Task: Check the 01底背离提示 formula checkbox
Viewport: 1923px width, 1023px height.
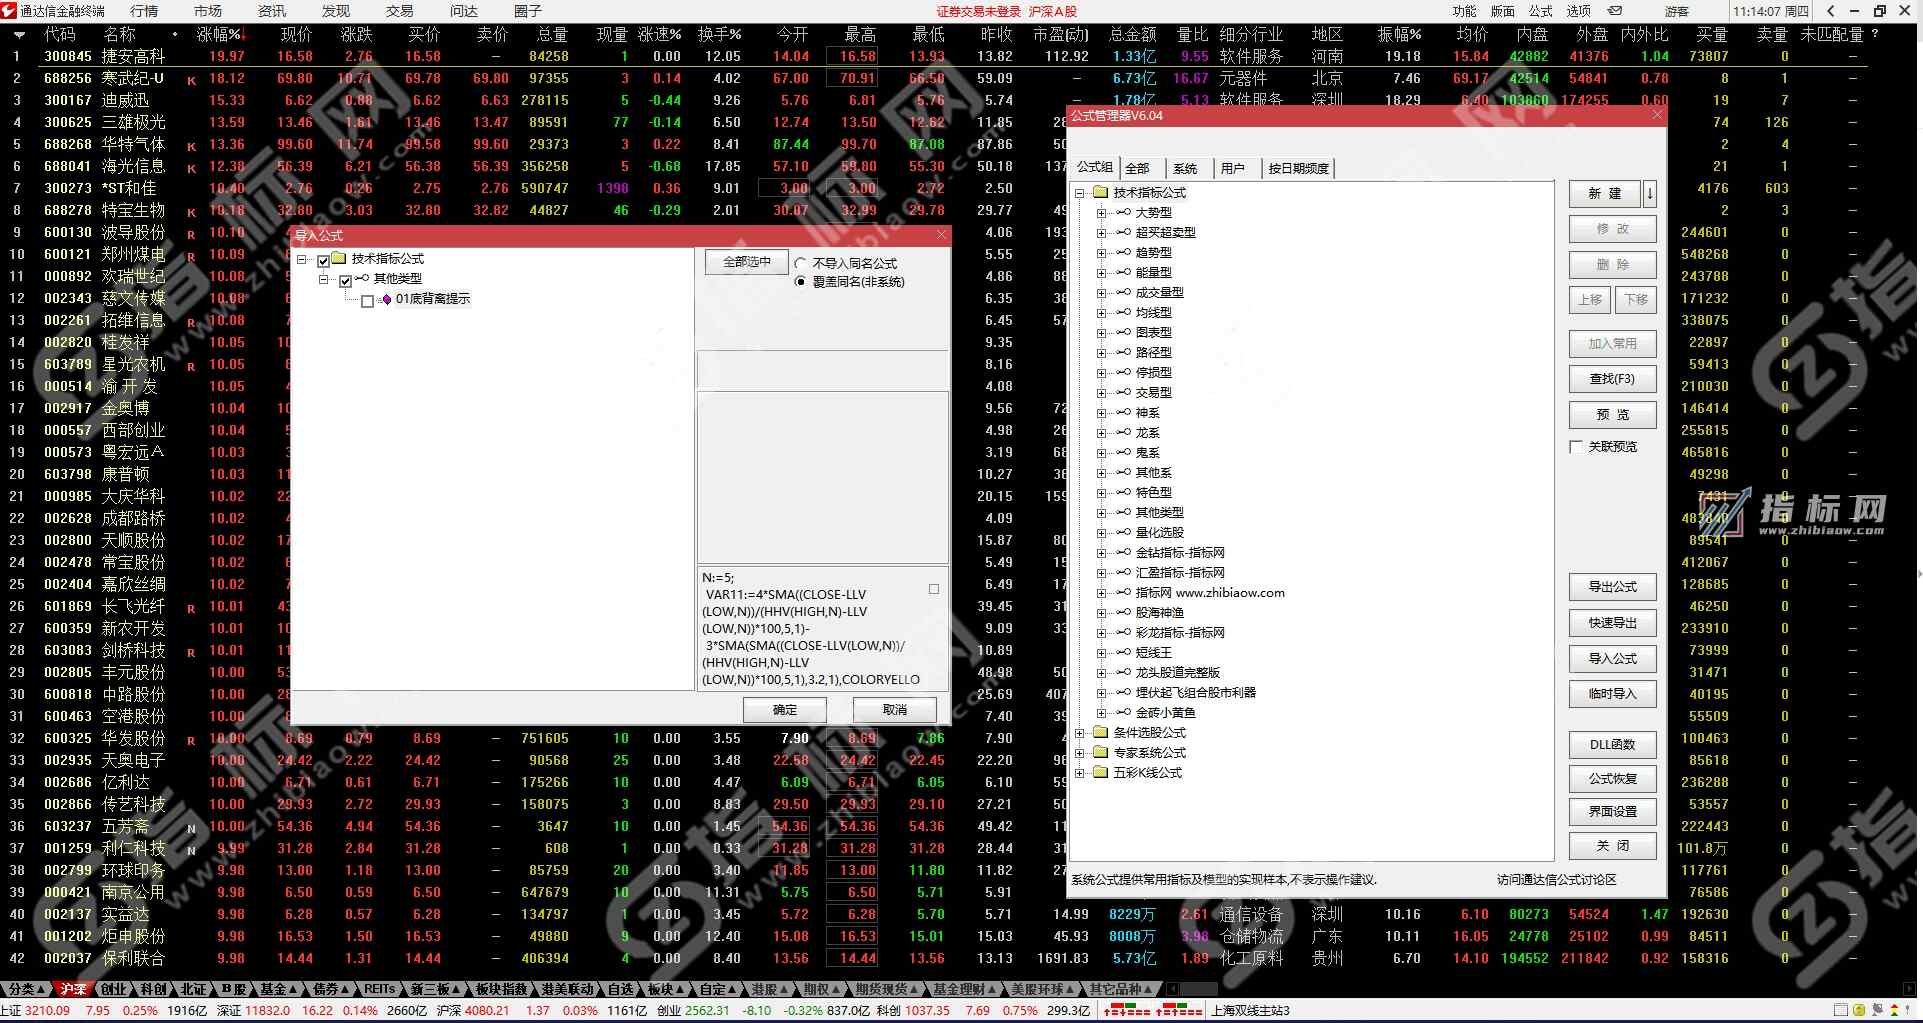Action: pos(367,300)
